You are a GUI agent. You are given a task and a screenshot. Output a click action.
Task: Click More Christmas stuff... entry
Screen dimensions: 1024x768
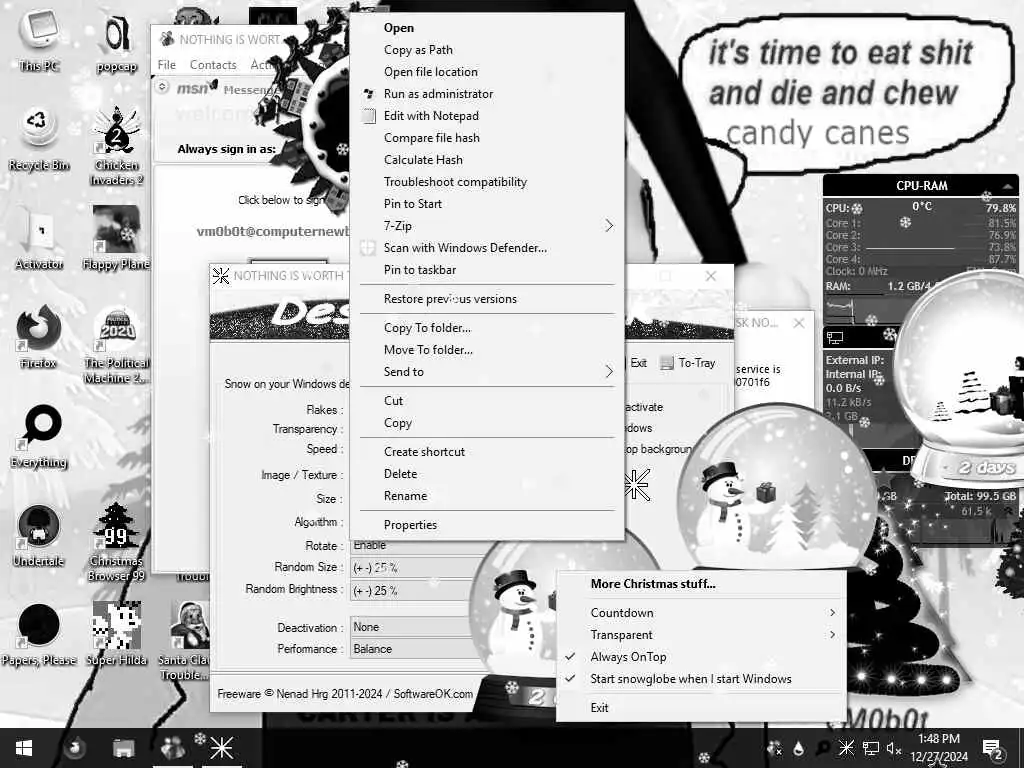[x=701, y=584]
